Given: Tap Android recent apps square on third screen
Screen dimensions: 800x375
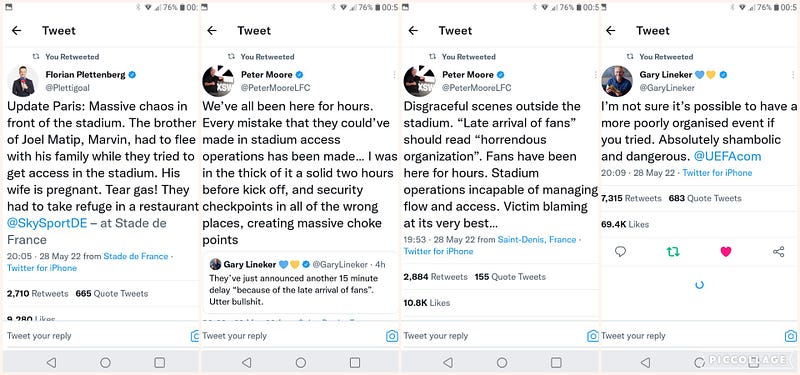Looking at the screenshot, I should (556, 362).
